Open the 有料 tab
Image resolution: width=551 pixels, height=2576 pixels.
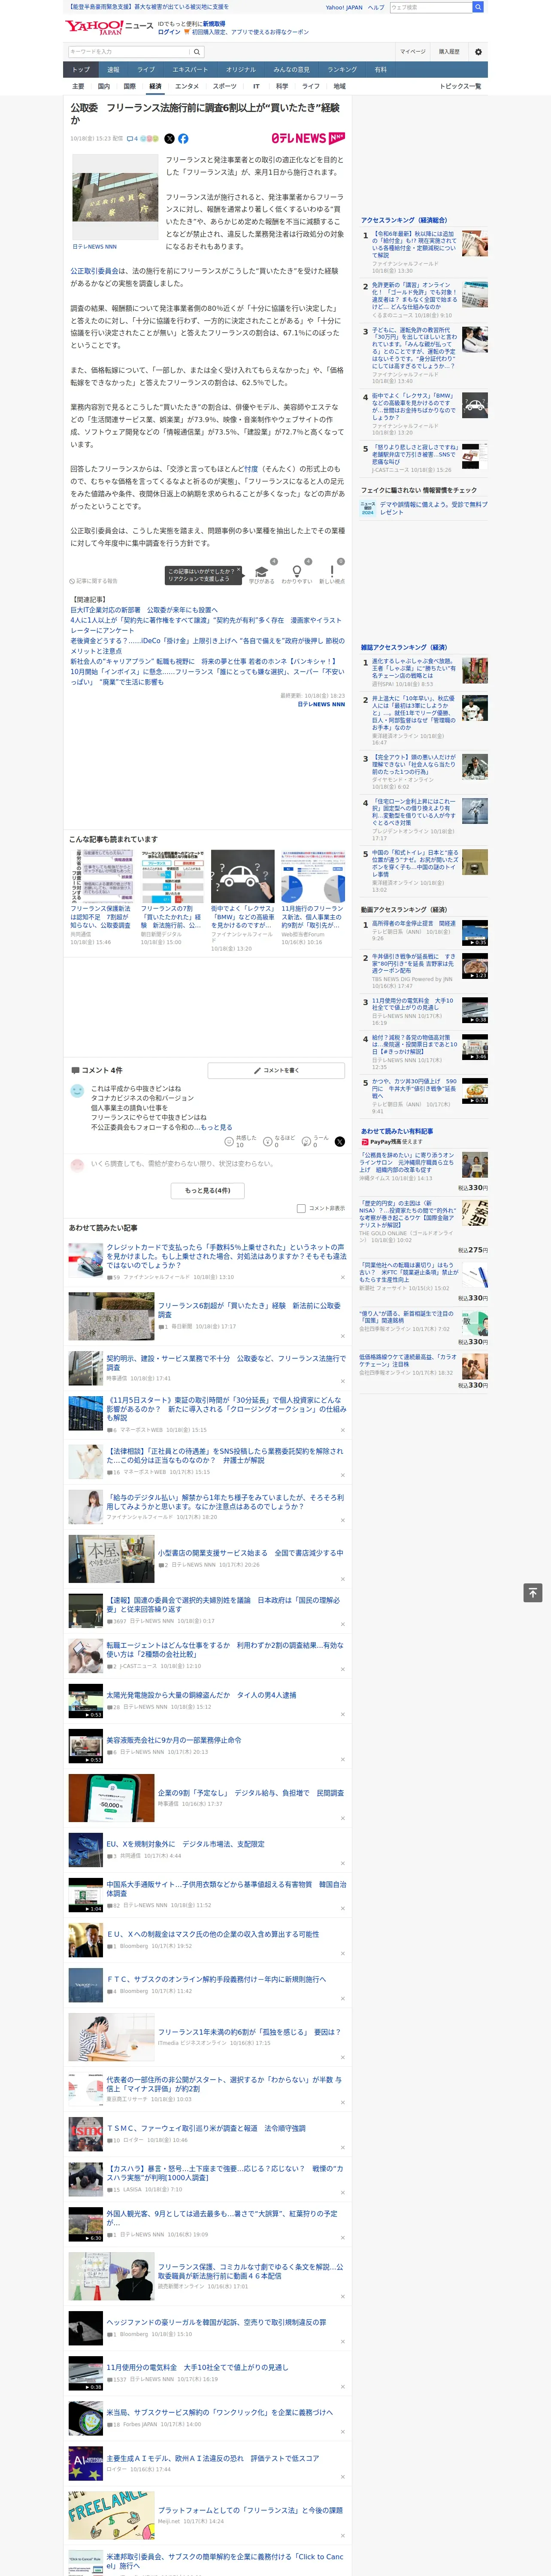pos(380,70)
